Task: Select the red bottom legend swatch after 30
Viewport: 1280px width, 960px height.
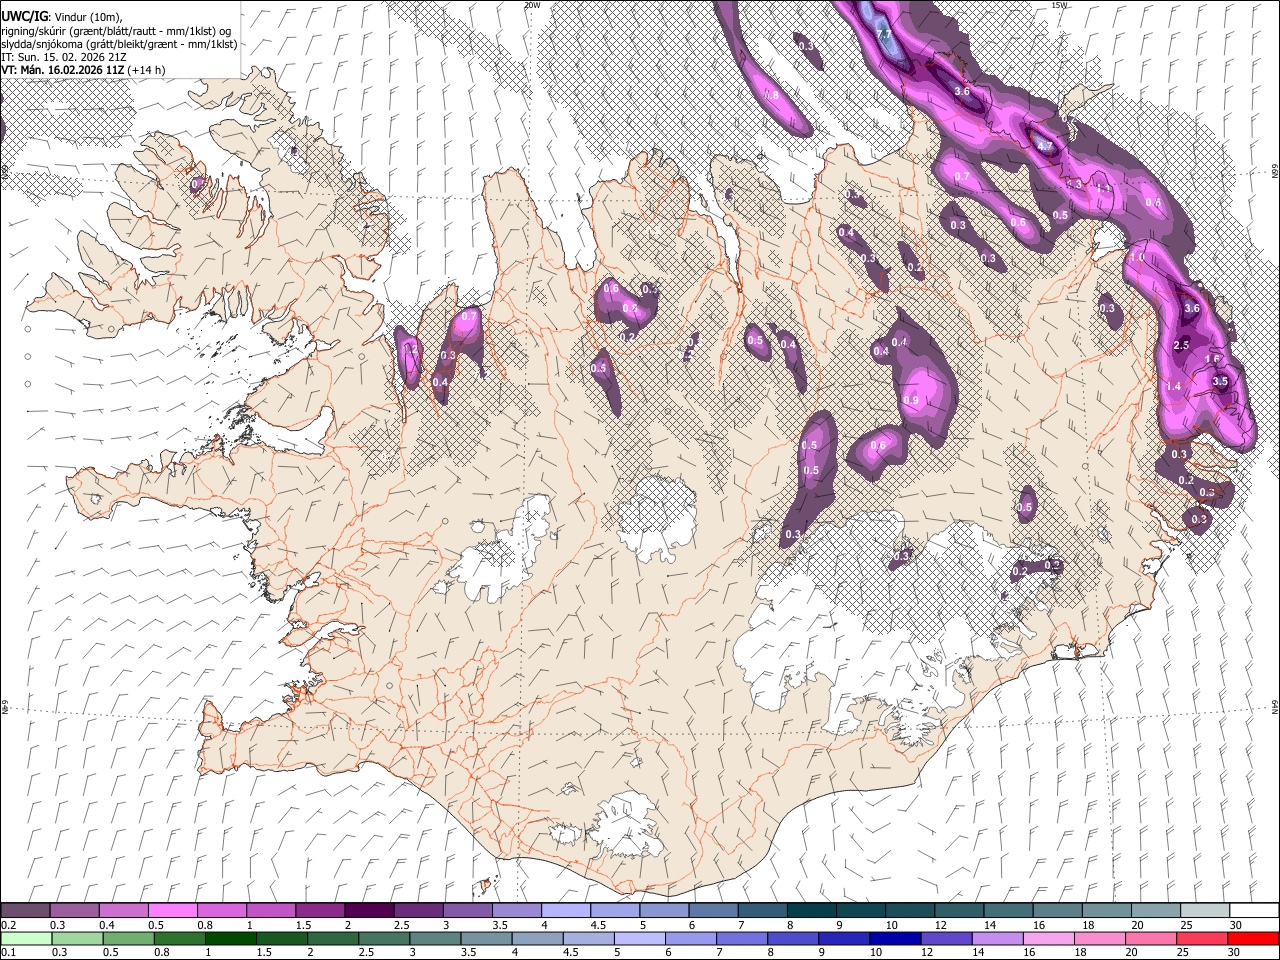Action: 1252,938
